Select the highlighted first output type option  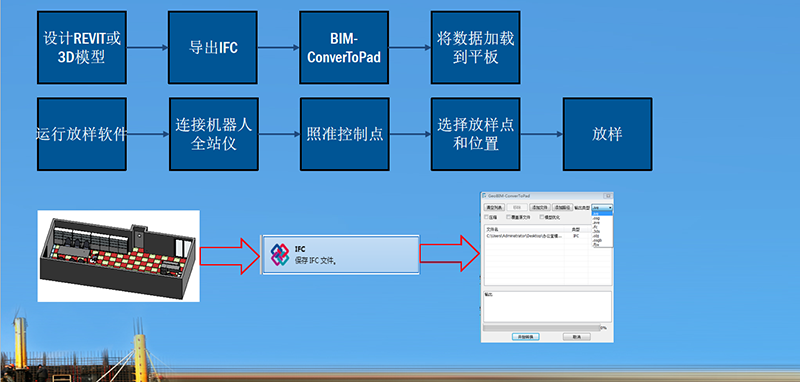click(x=602, y=213)
